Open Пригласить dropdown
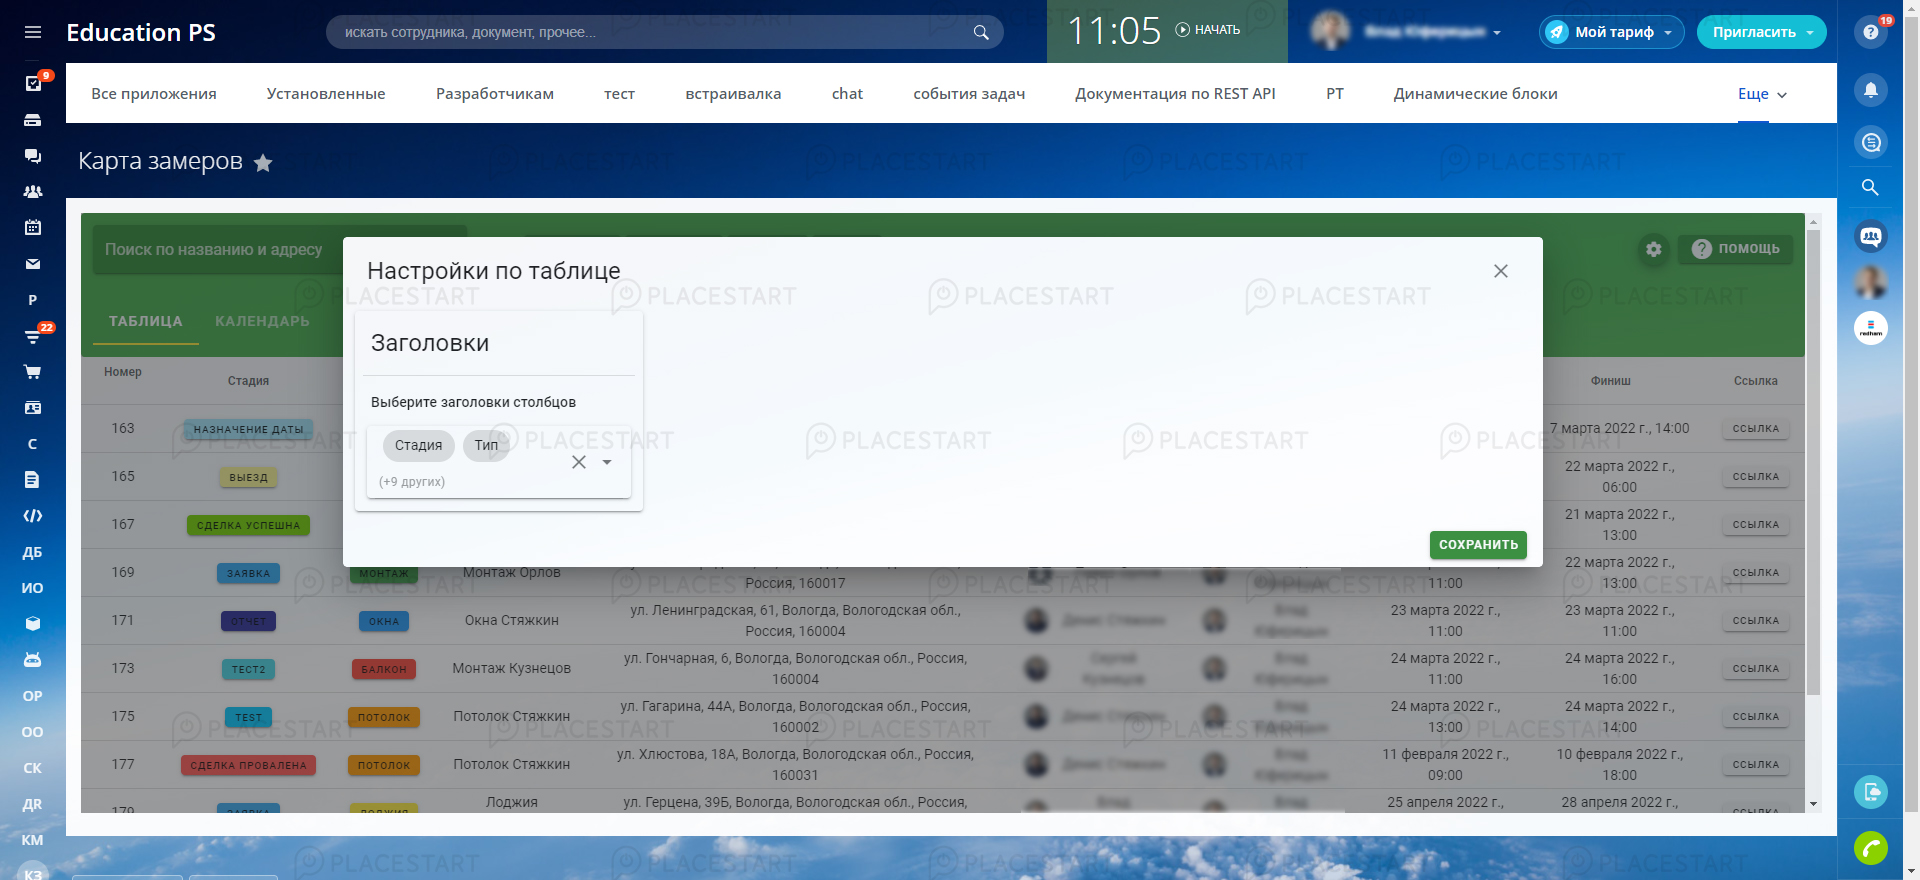This screenshot has height=880, width=1920. point(1762,32)
